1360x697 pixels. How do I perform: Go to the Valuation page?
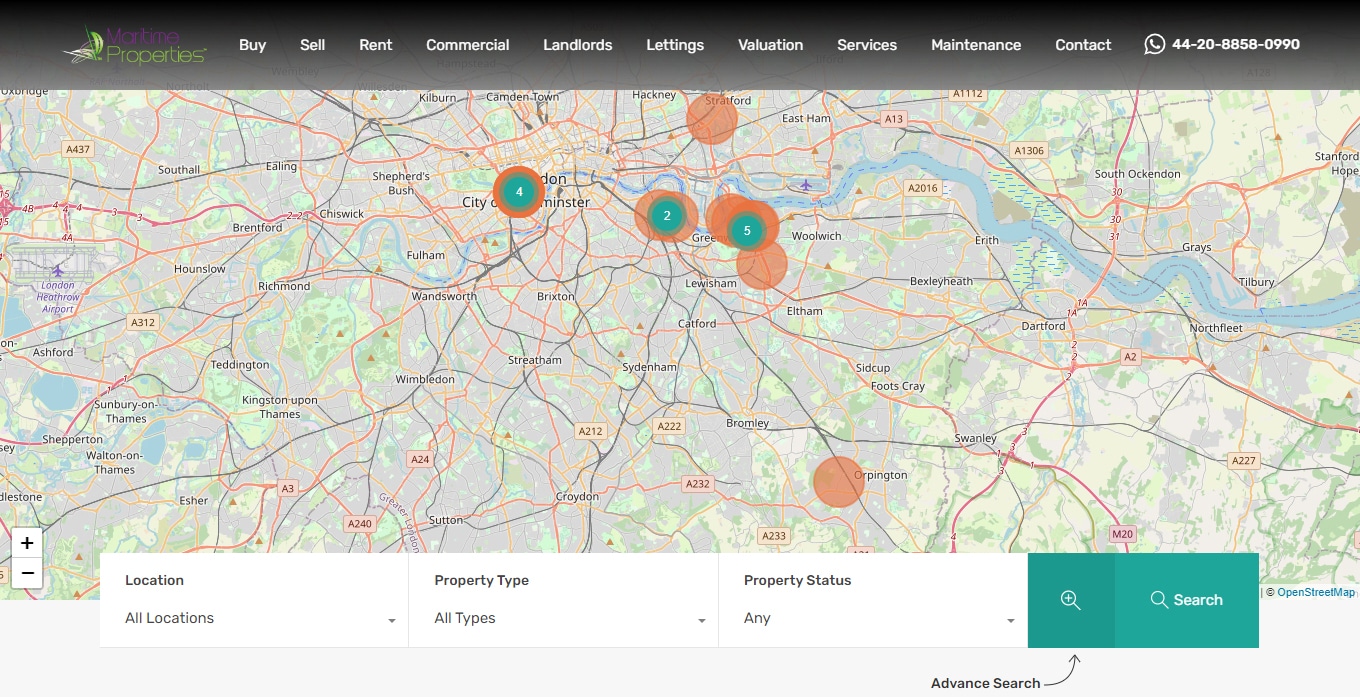coord(771,45)
